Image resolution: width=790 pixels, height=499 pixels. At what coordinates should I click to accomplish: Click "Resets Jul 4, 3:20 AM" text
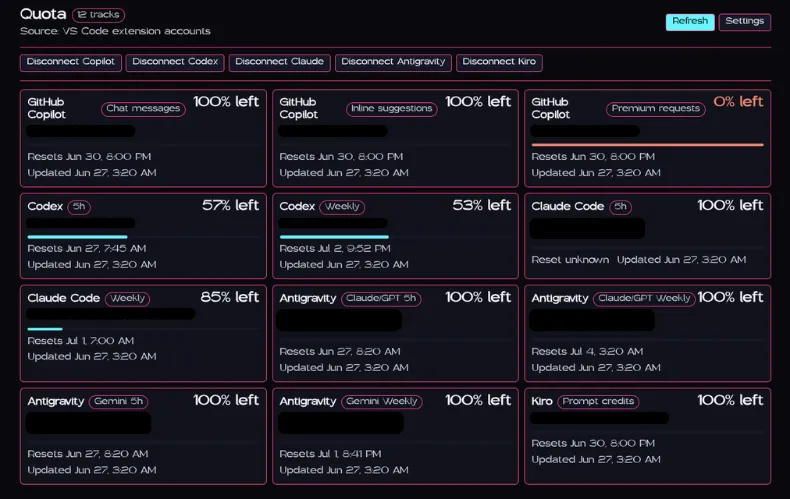[587, 351]
